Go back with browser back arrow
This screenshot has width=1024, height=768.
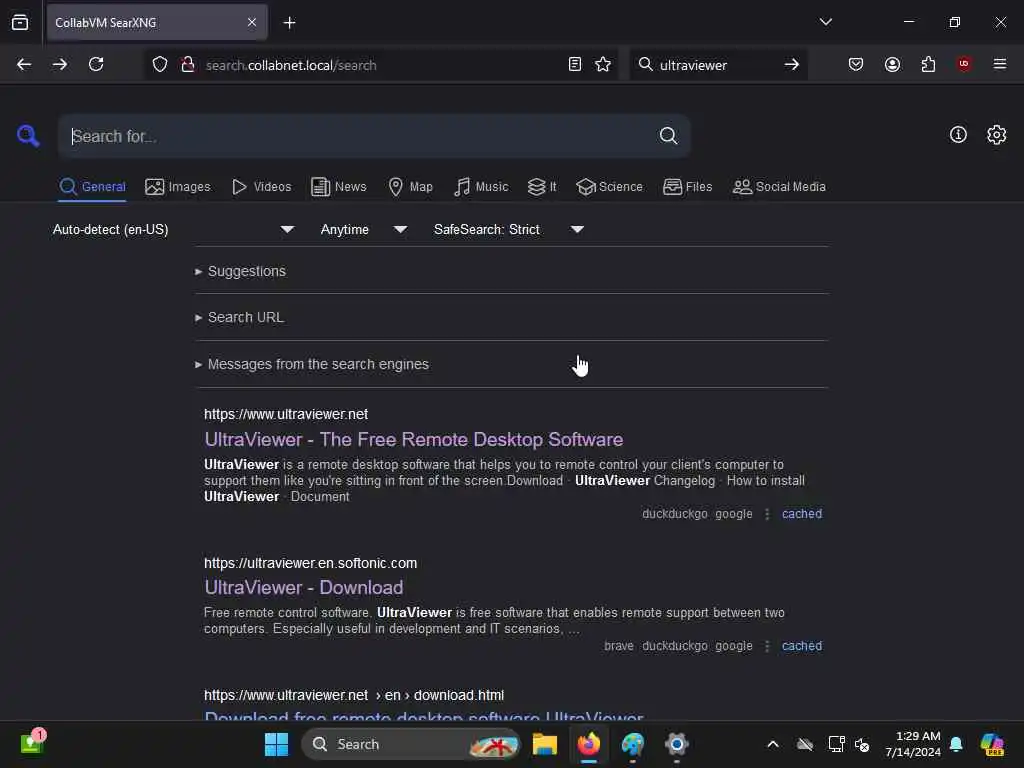[x=24, y=64]
